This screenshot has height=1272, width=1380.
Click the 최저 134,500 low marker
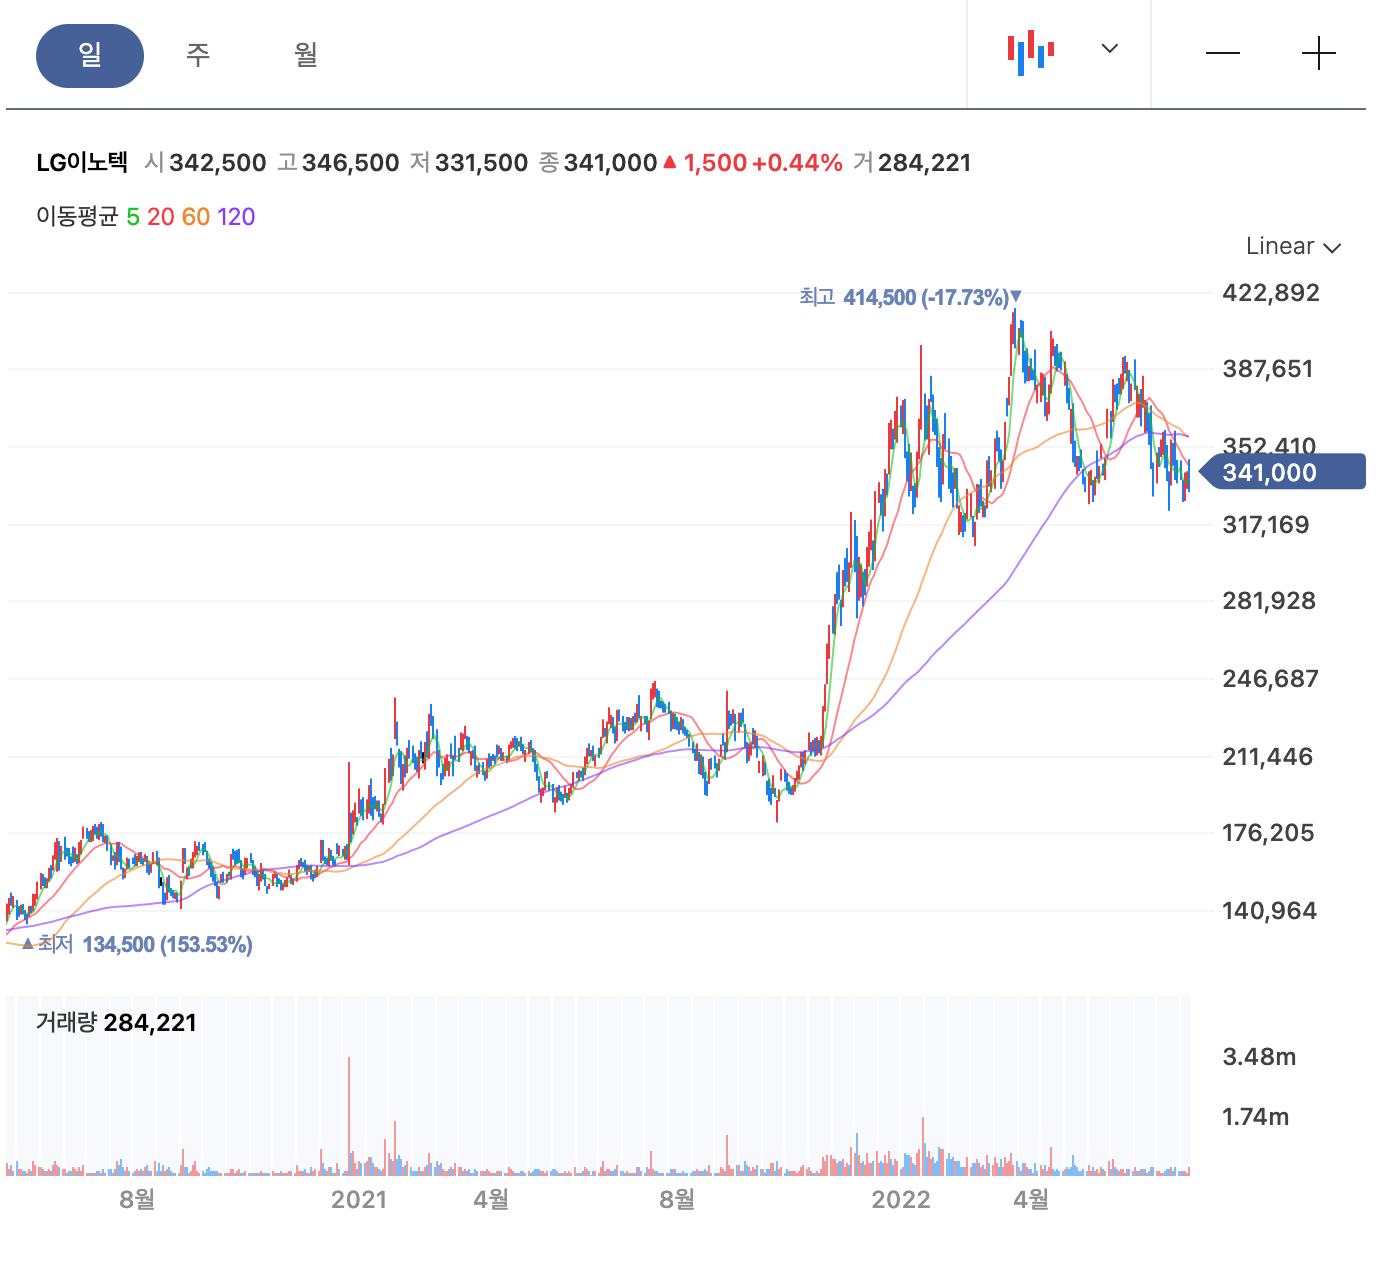(x=137, y=944)
